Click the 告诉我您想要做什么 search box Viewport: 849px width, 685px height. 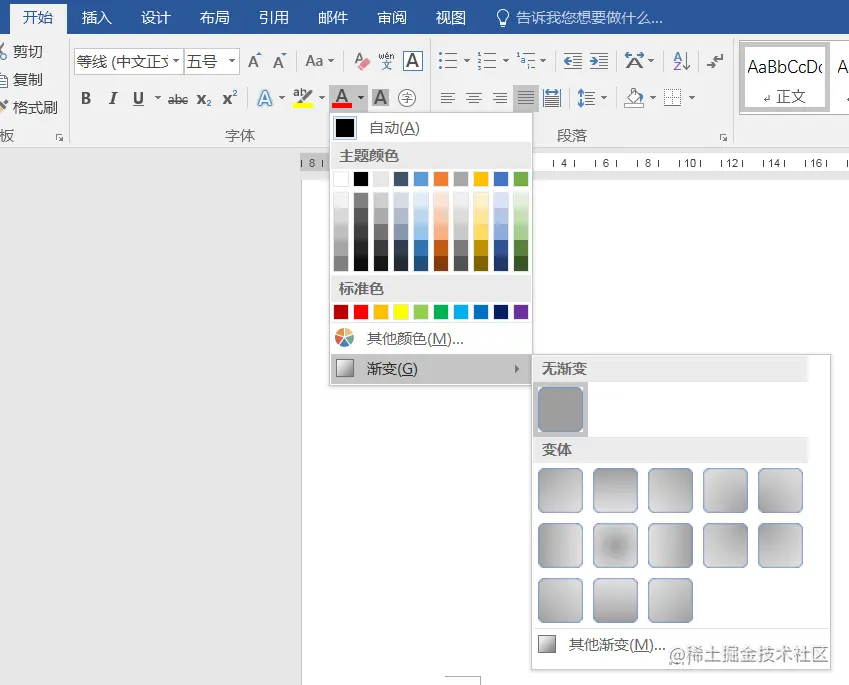[x=579, y=18]
